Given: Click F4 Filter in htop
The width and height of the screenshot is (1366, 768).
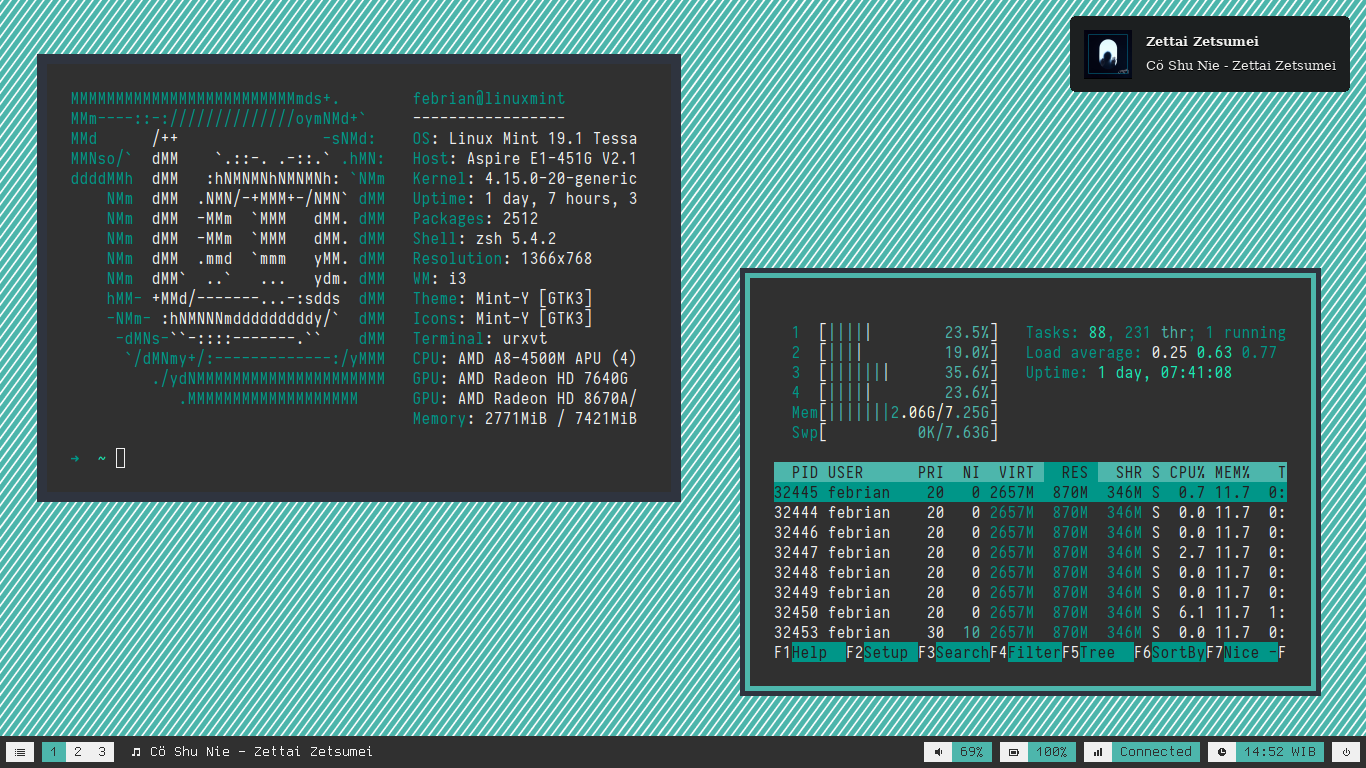Looking at the screenshot, I should [x=1026, y=652].
